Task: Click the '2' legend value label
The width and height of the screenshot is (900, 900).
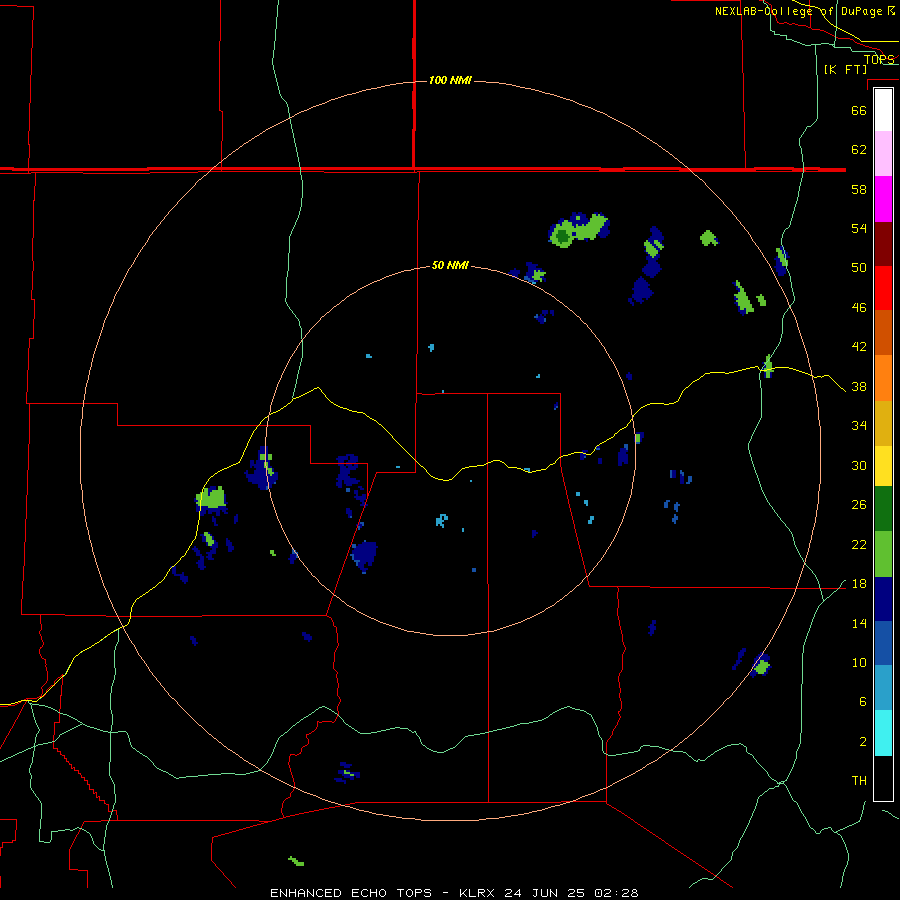Action: pyautogui.click(x=862, y=742)
